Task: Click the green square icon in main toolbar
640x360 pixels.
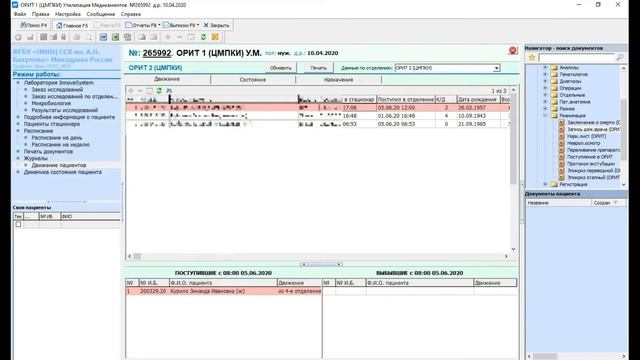Action: pyautogui.click(x=116, y=37)
